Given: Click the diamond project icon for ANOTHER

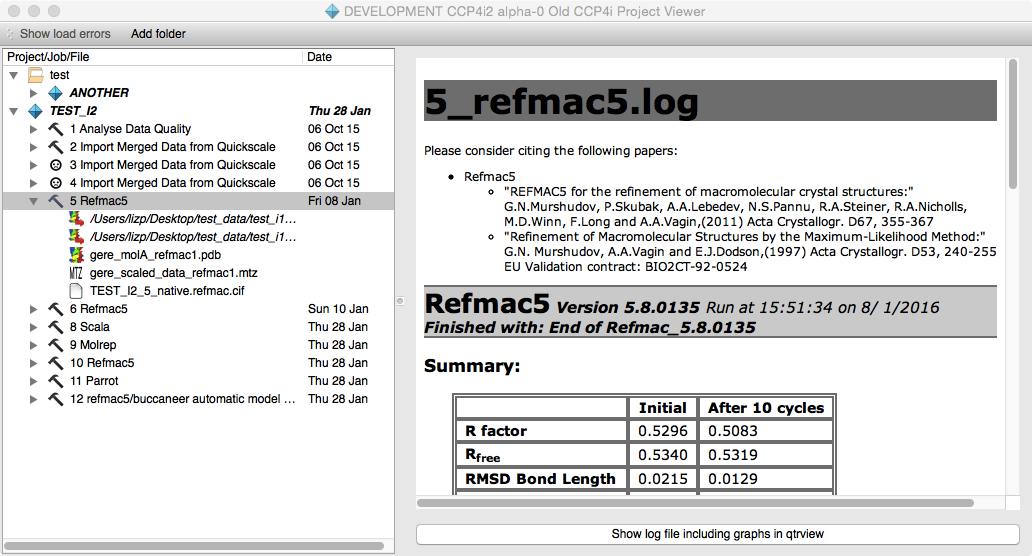Looking at the screenshot, I should (x=57, y=93).
